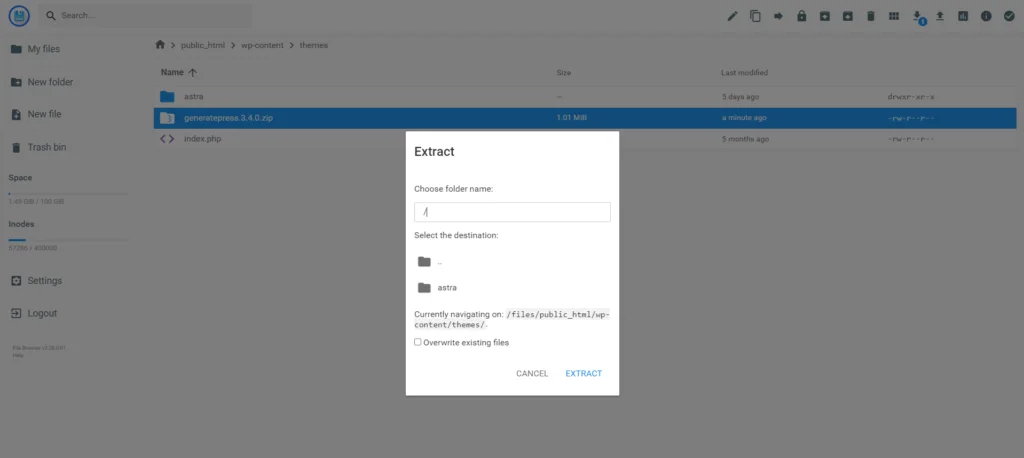Click the index.php code file icon
The width and height of the screenshot is (1024, 458).
point(167,139)
